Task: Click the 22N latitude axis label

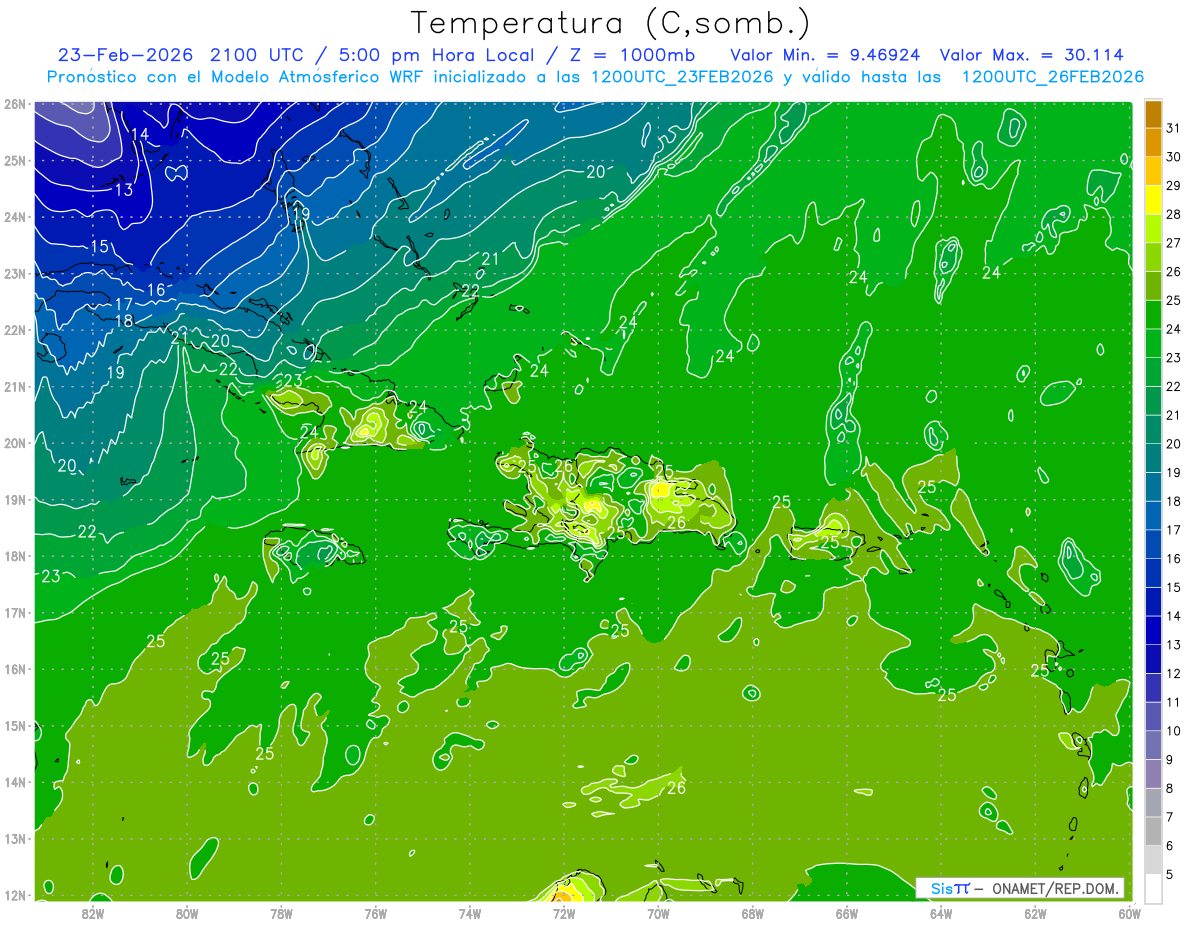Action: 15,330
